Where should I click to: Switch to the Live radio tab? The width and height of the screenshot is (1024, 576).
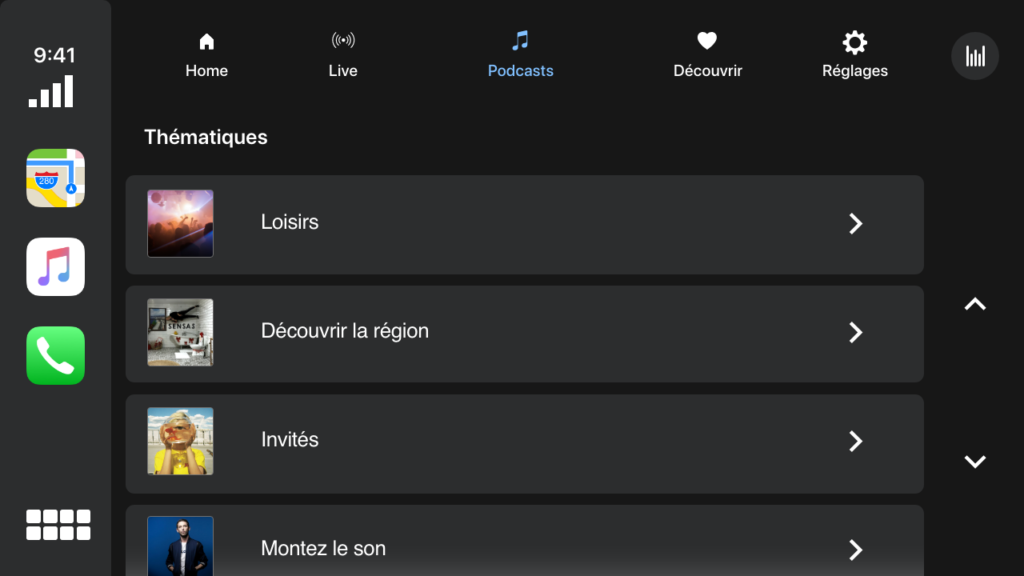click(343, 55)
